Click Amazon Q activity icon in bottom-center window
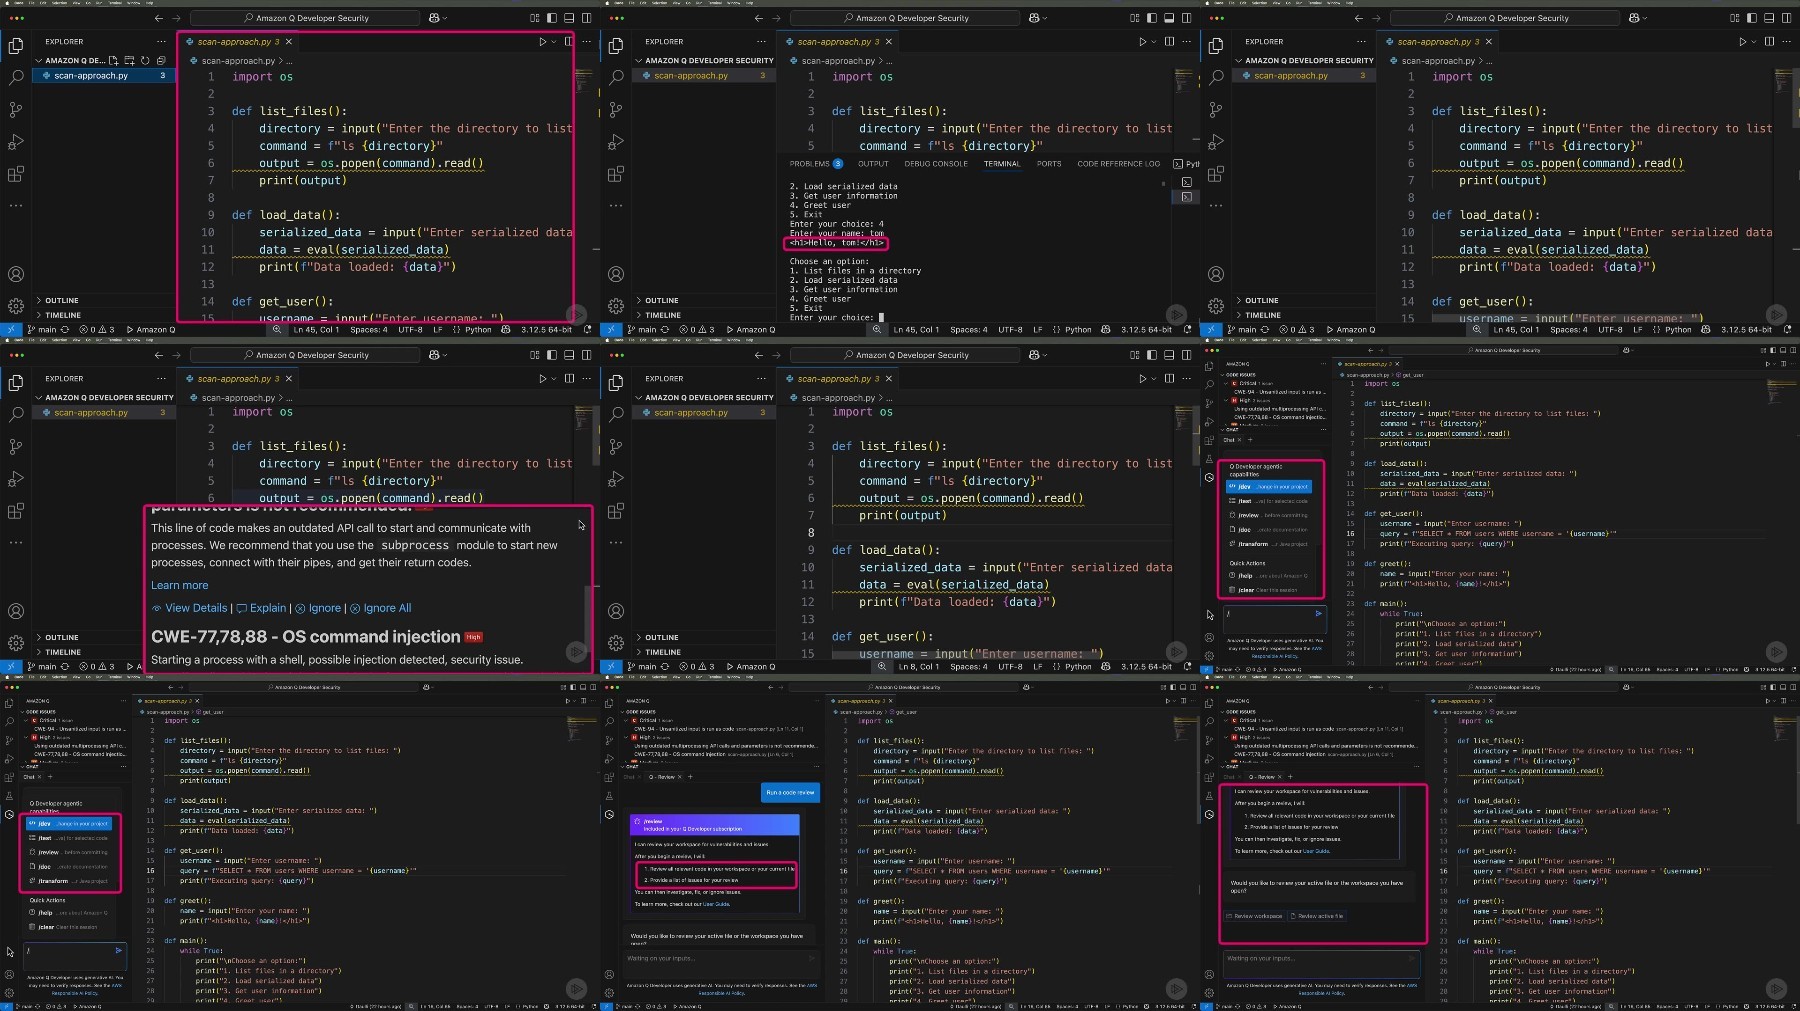Screen dimensions: 1800x1011 [x=609, y=814]
